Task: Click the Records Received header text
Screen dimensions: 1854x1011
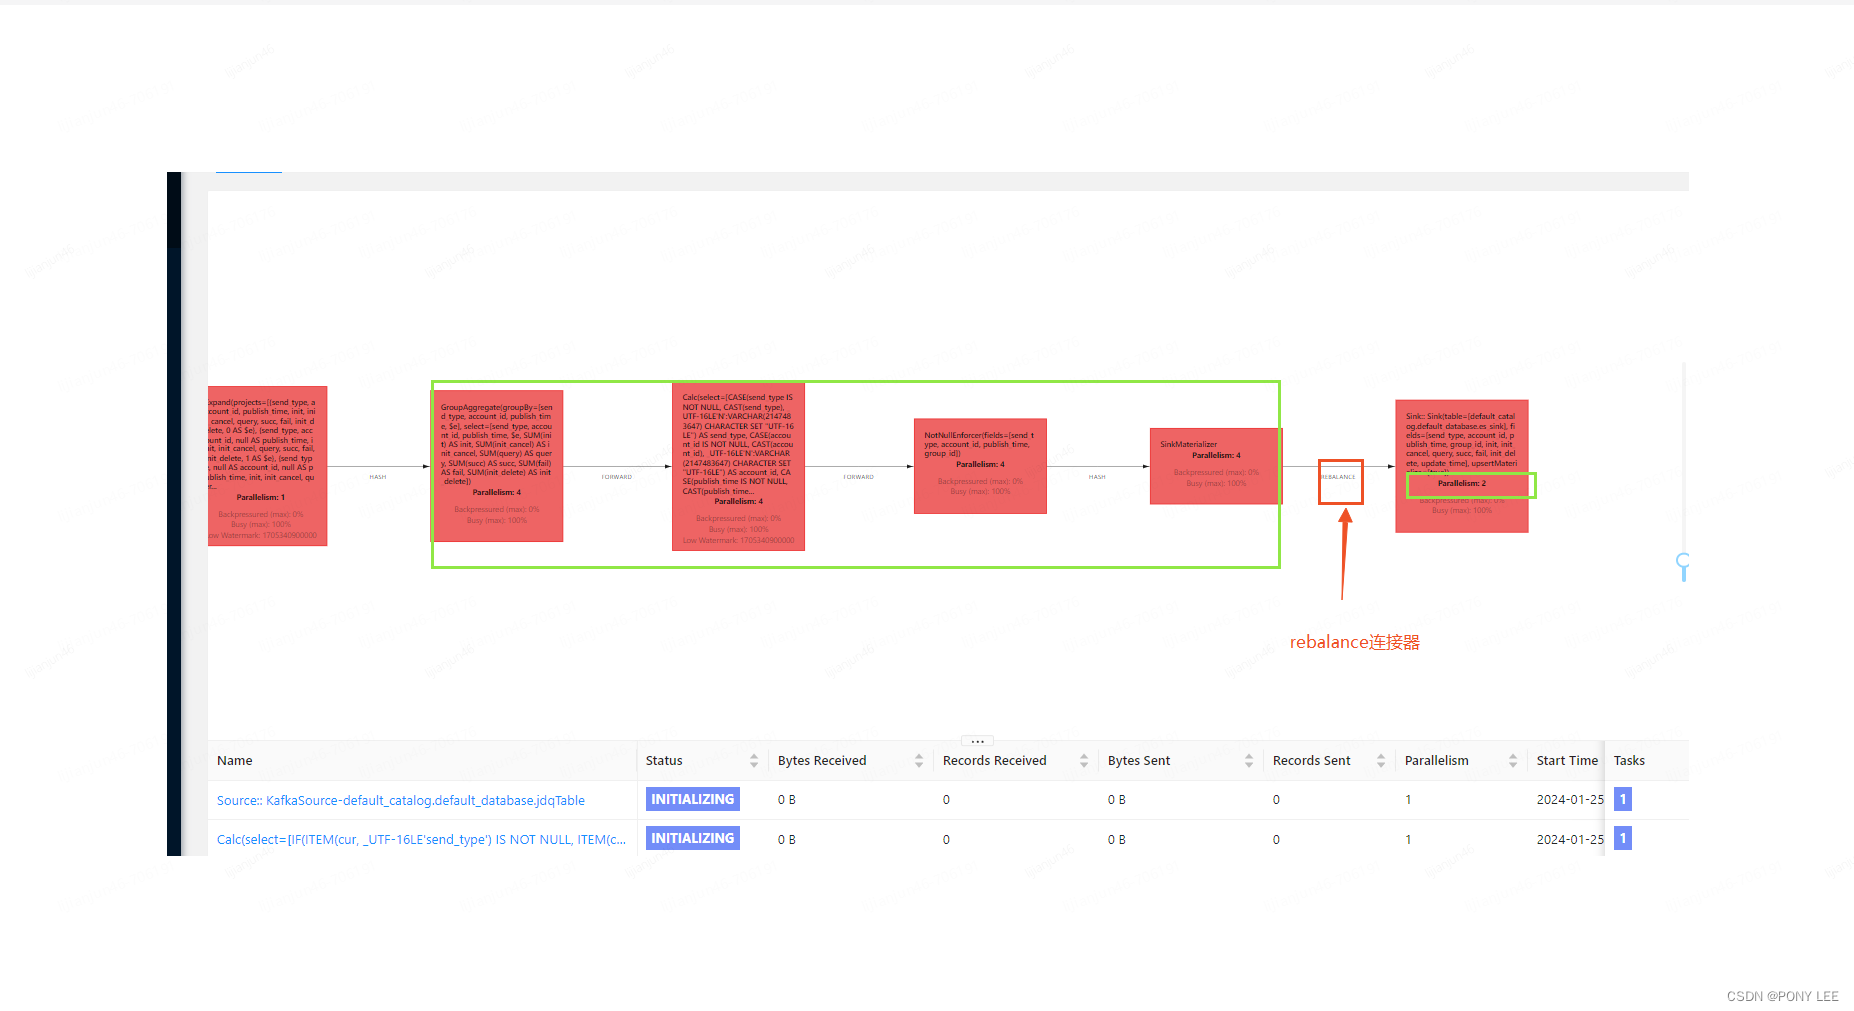Action: 995,761
